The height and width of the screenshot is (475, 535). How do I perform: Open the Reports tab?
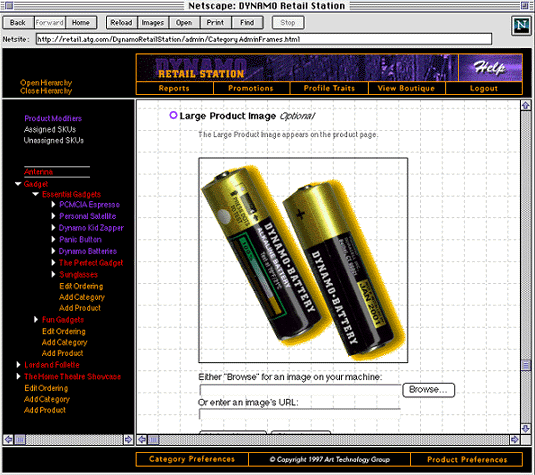174,88
